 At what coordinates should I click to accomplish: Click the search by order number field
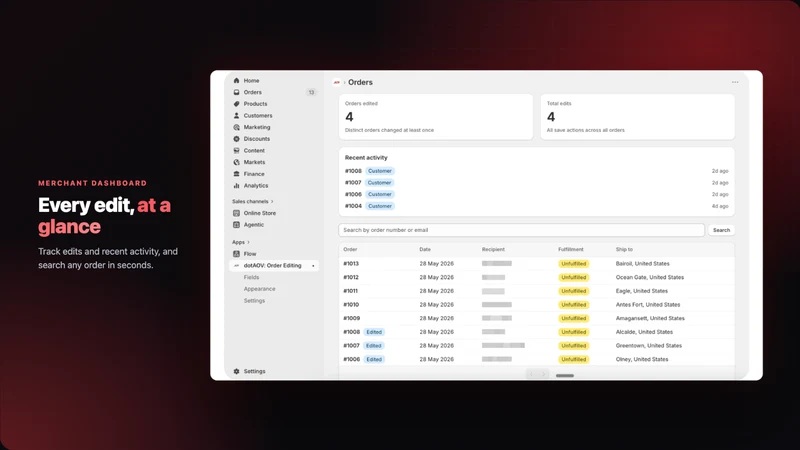[x=521, y=230]
